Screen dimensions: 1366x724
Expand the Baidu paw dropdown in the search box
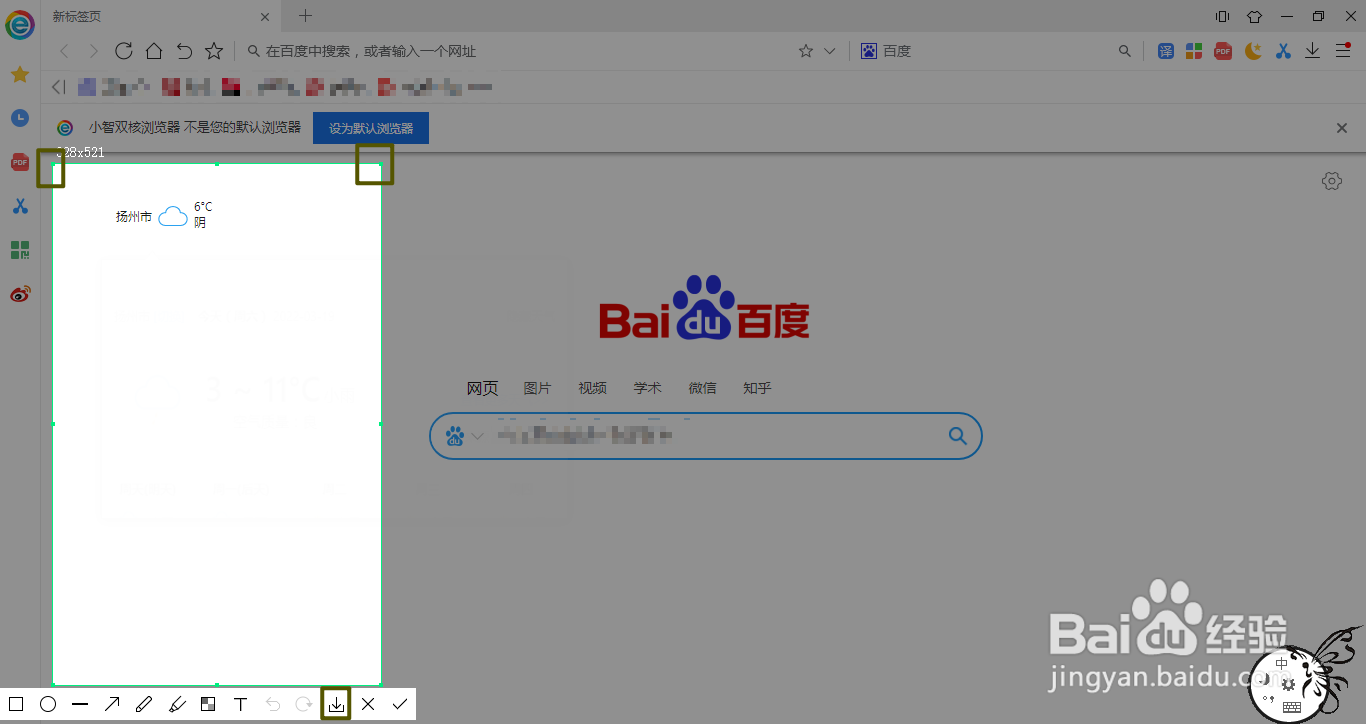[x=478, y=436]
